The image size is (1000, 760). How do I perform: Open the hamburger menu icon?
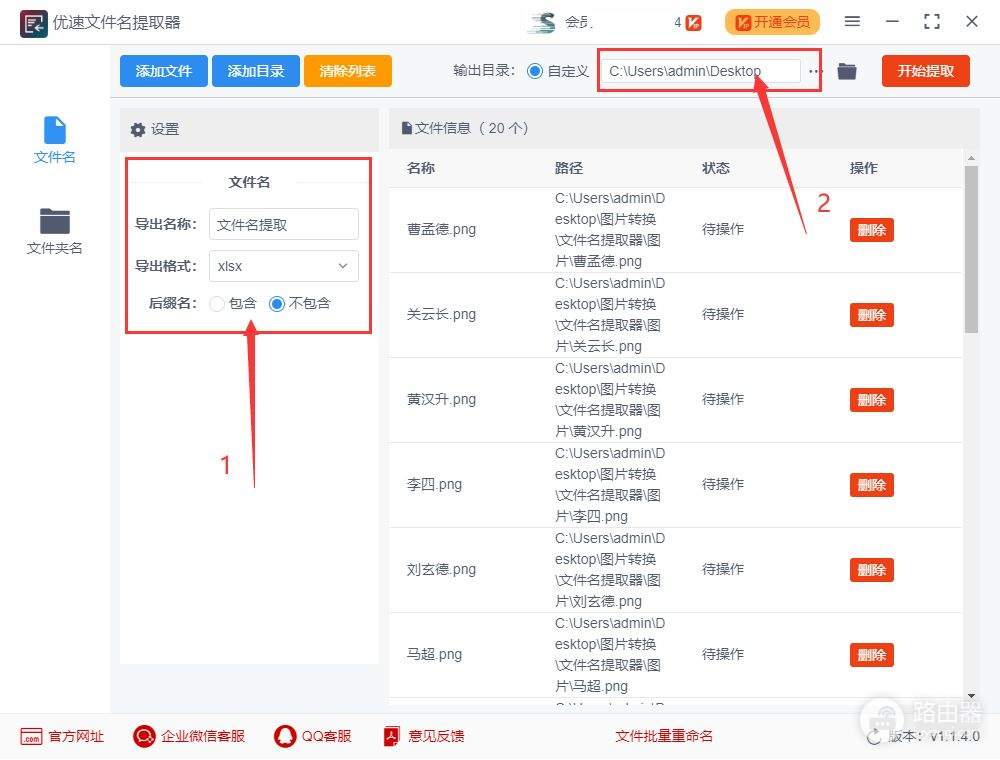tap(852, 22)
